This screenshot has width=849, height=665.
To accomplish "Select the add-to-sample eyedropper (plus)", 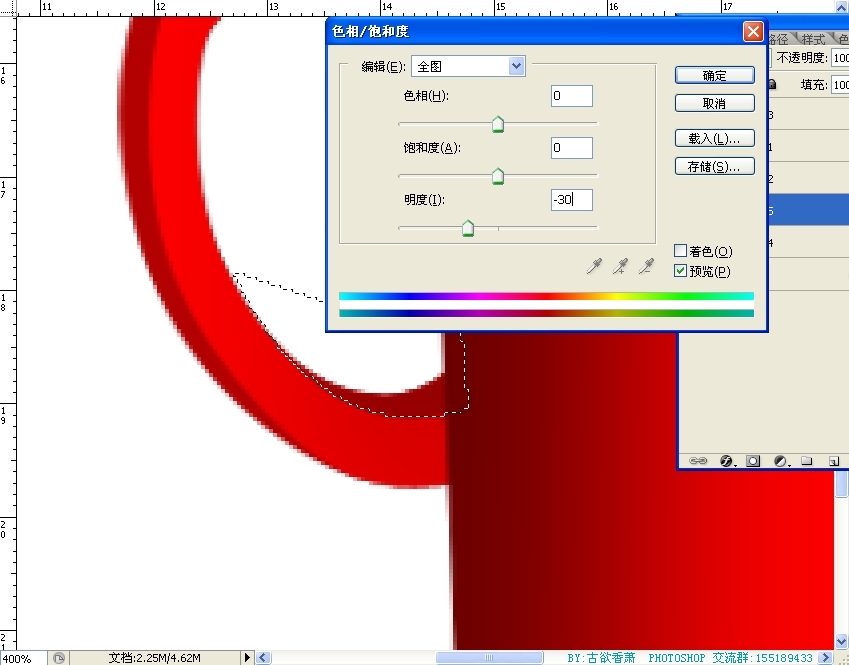I will pos(621,266).
